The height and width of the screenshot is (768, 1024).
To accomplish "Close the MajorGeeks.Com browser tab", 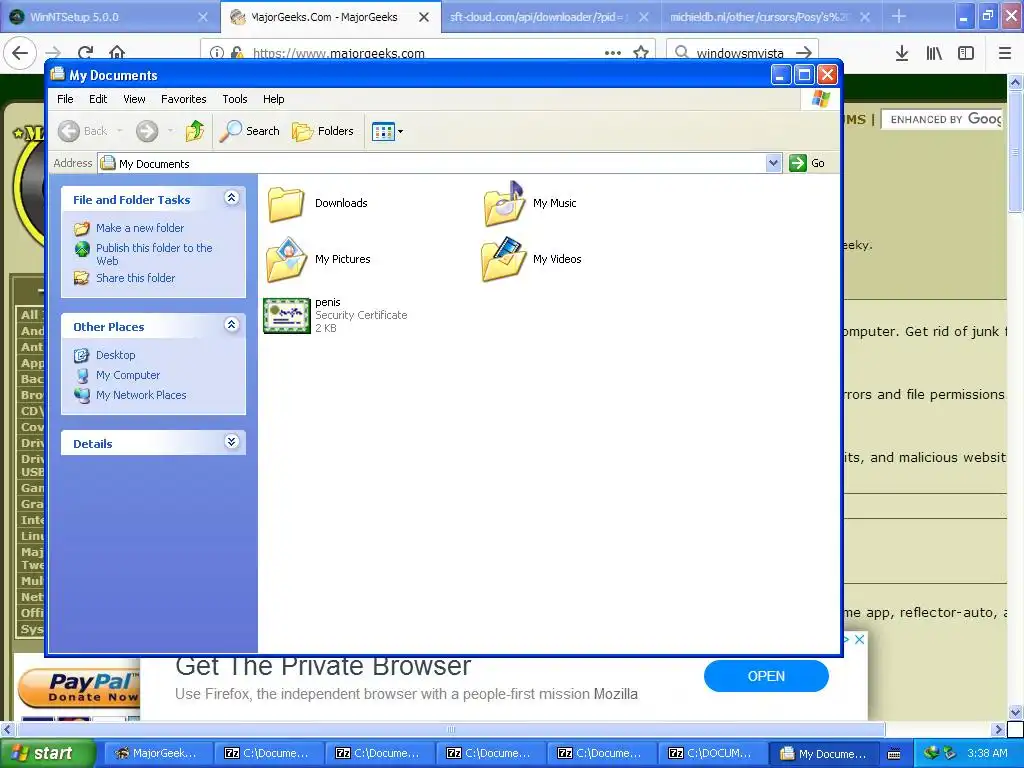I will pos(424,17).
